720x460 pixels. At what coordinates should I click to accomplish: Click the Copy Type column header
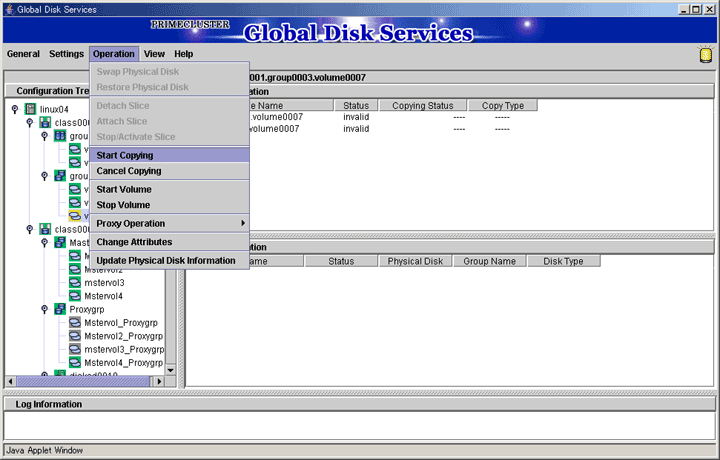coord(503,106)
